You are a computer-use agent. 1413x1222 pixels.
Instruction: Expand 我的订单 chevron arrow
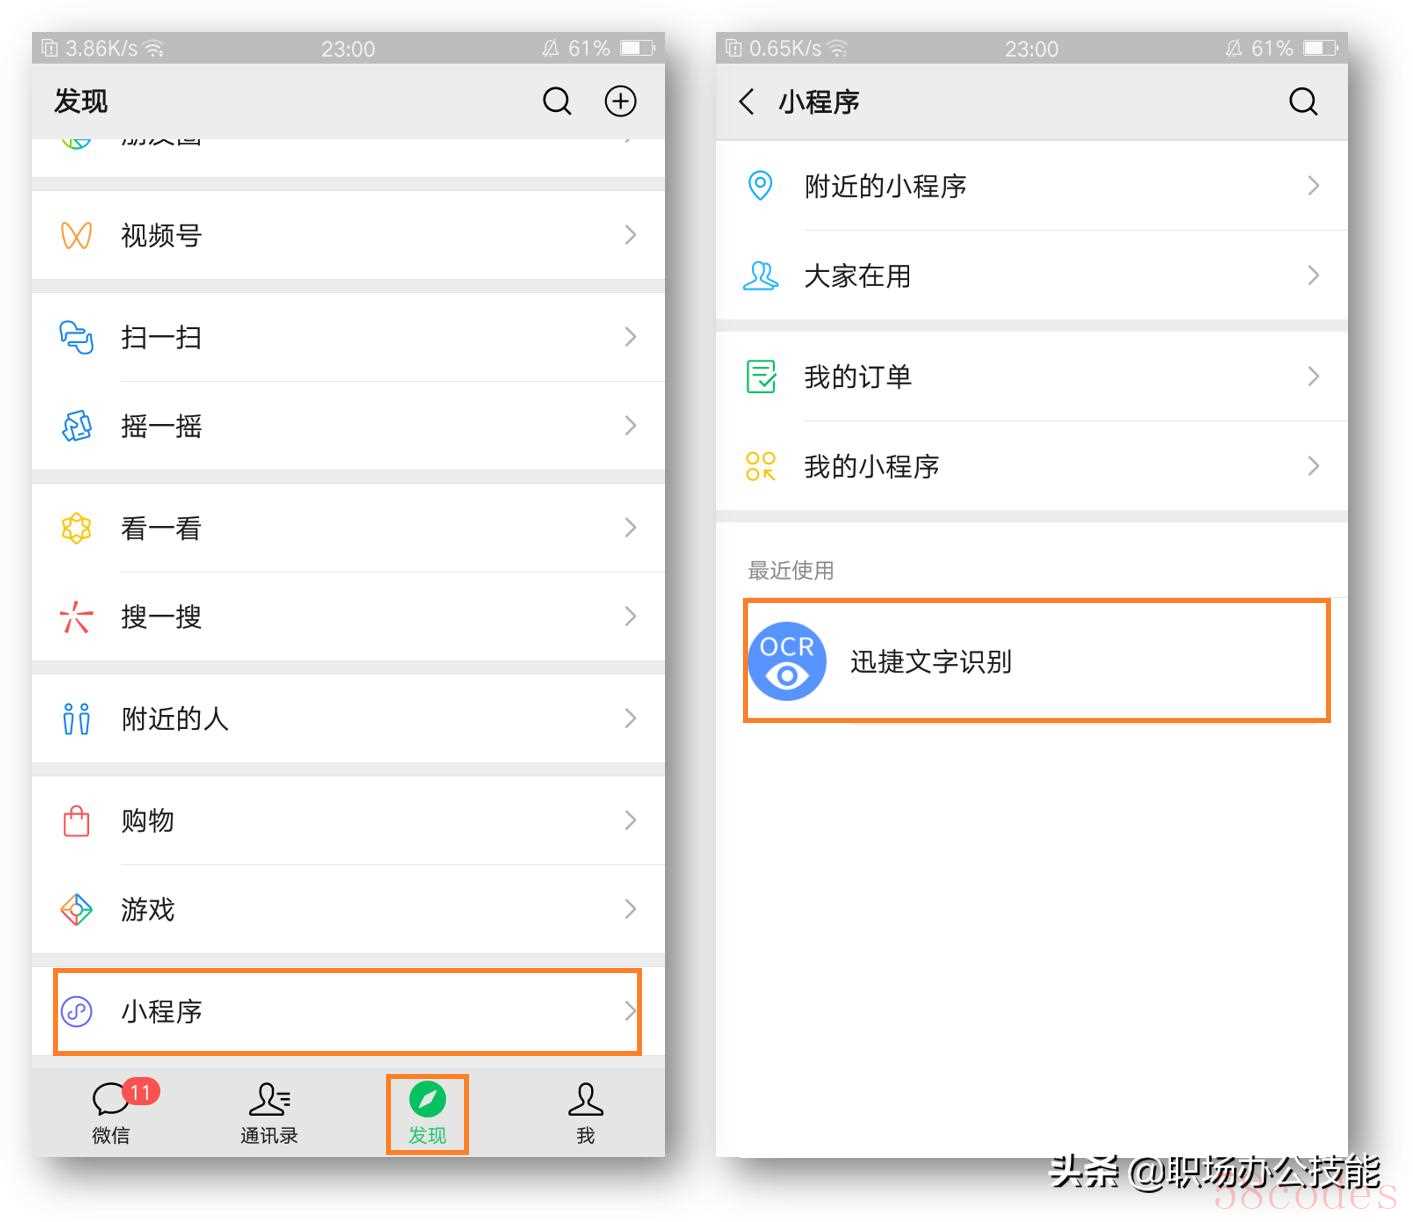(x=1313, y=377)
